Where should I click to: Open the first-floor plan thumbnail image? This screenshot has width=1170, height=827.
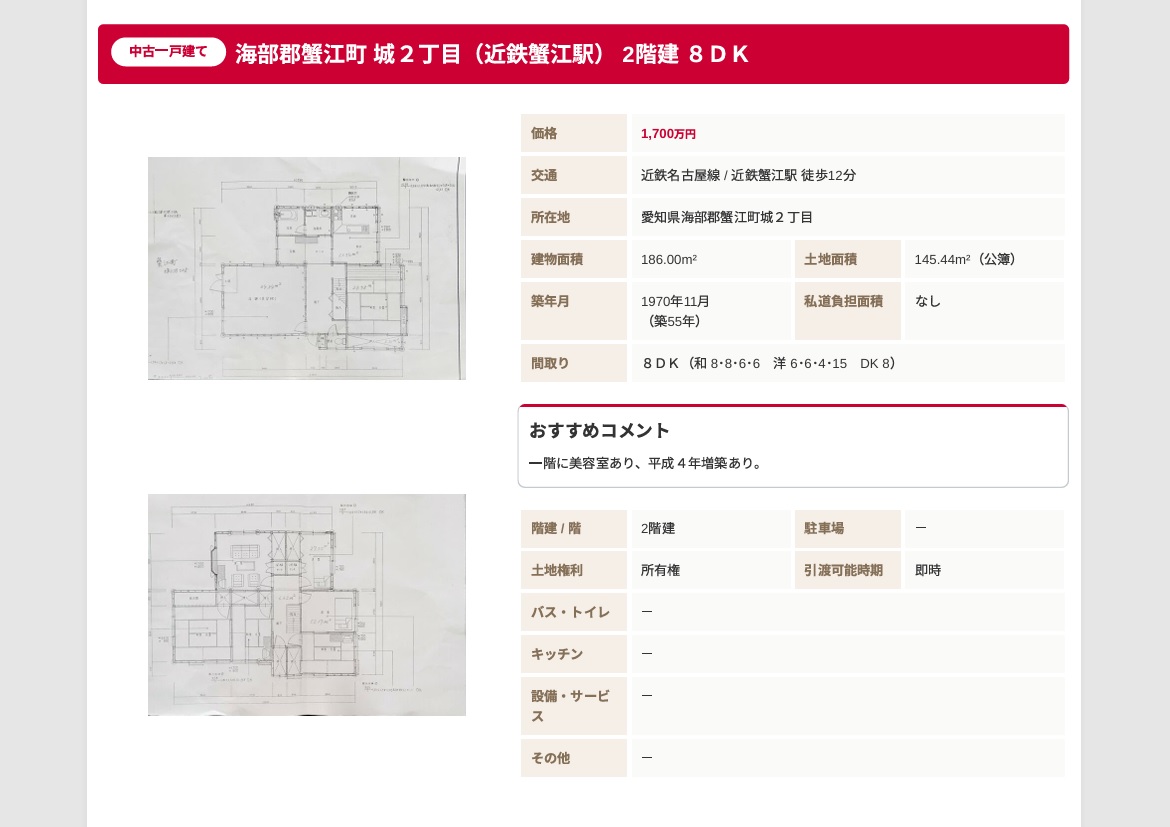click(306, 268)
